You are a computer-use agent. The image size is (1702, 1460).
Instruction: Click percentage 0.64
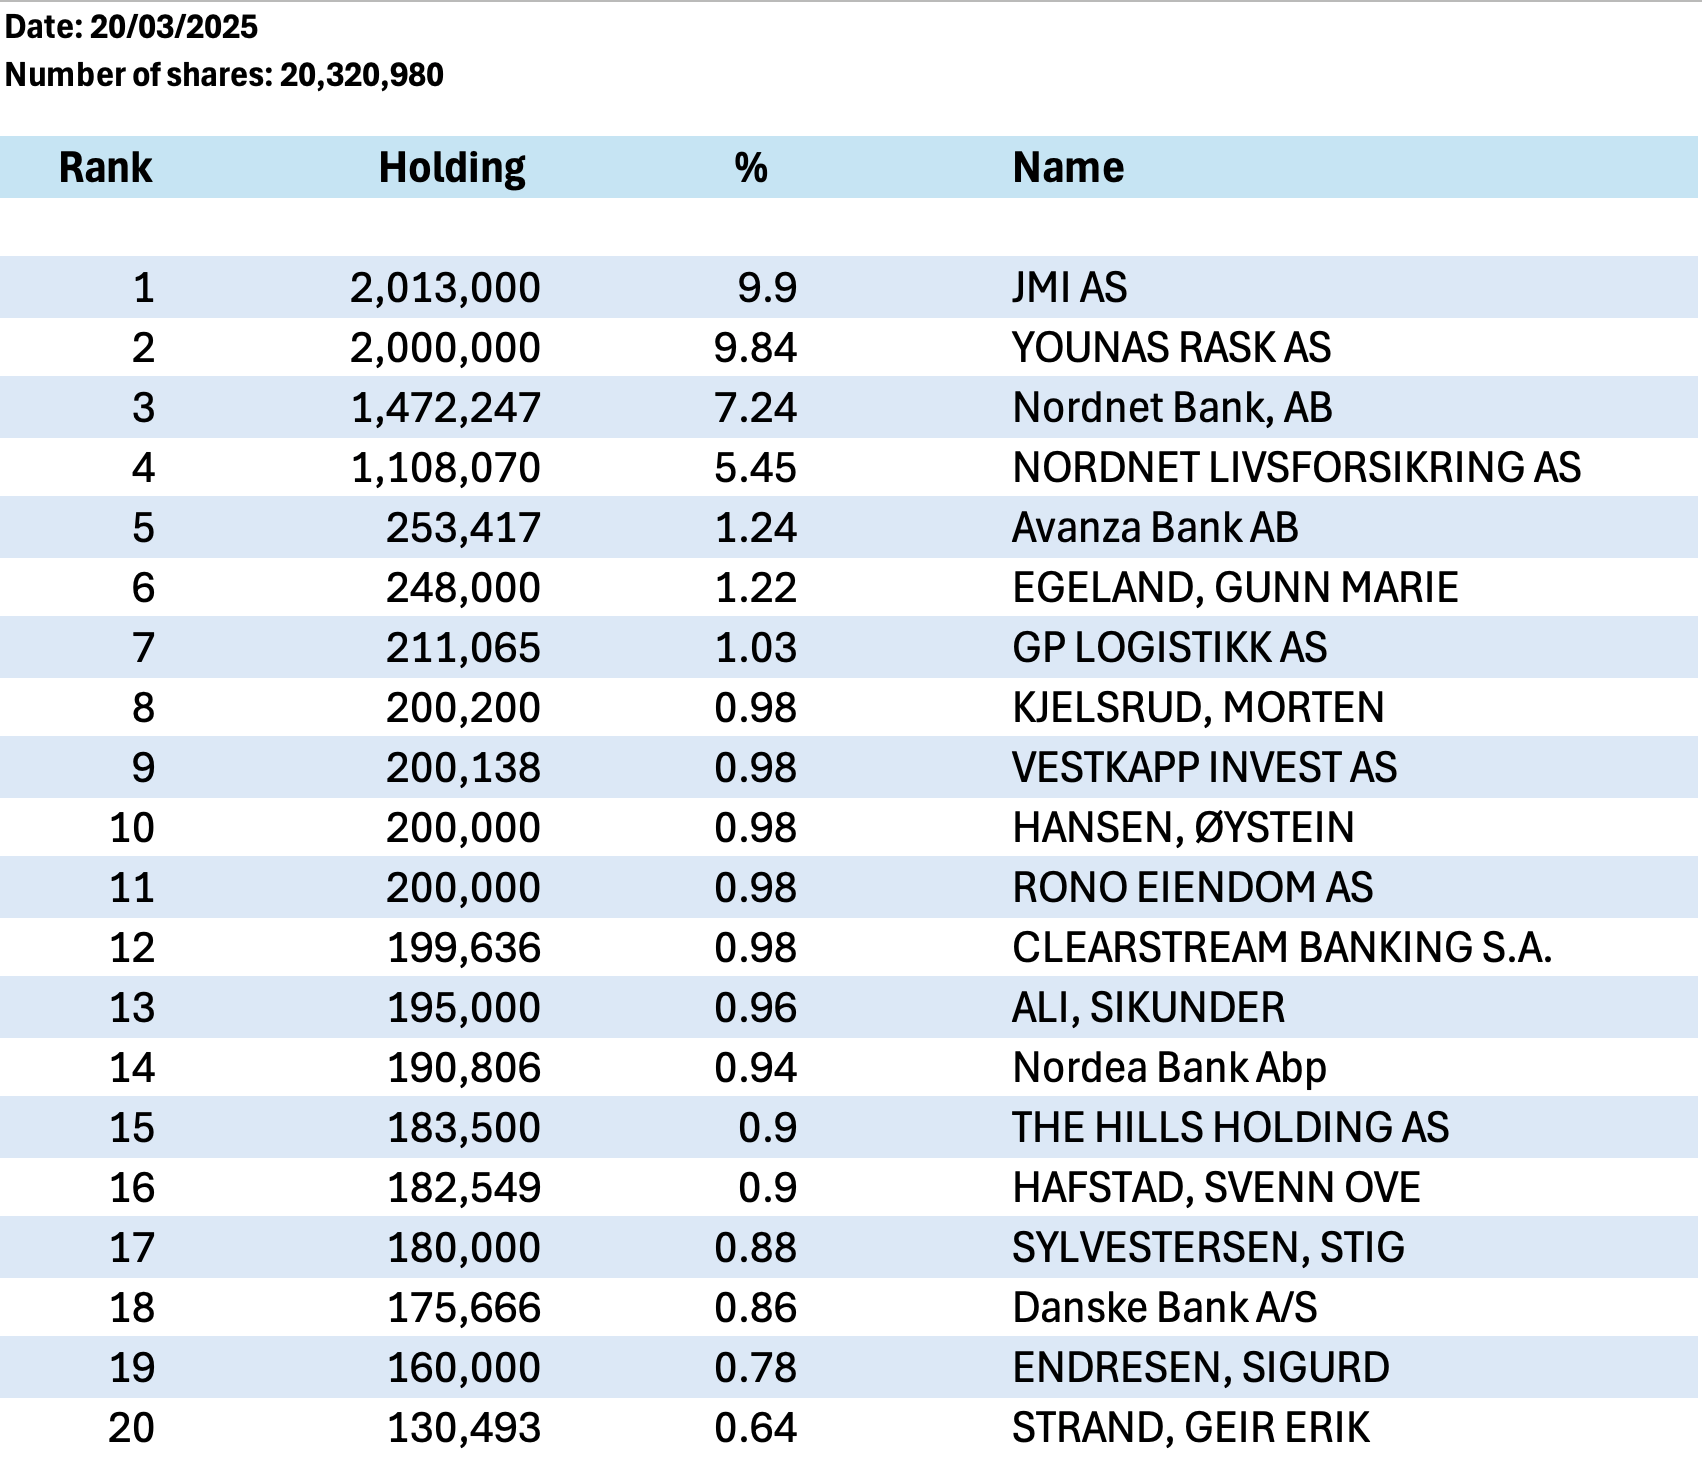tap(755, 1428)
